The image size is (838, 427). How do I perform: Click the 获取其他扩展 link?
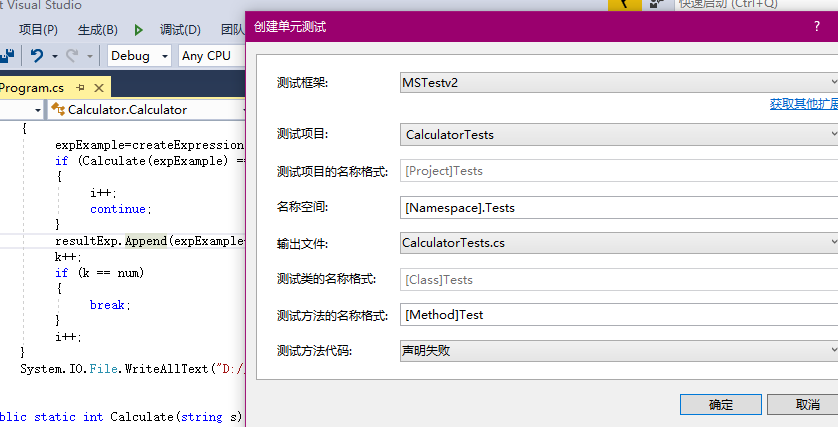coord(803,104)
